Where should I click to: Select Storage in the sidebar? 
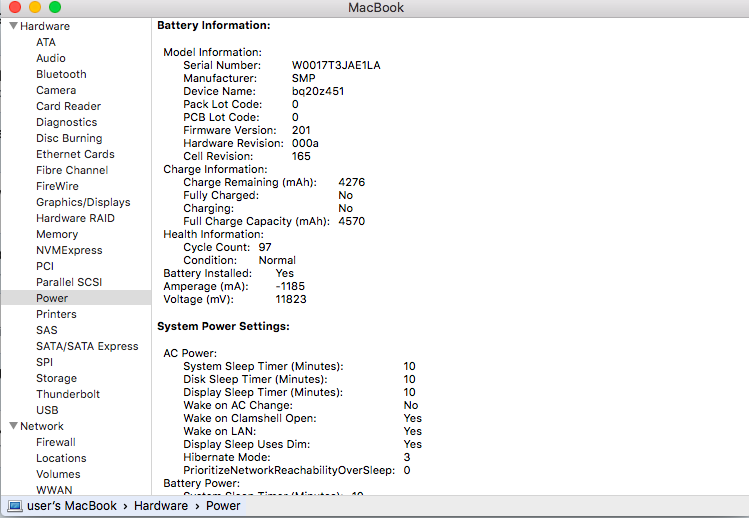click(56, 378)
